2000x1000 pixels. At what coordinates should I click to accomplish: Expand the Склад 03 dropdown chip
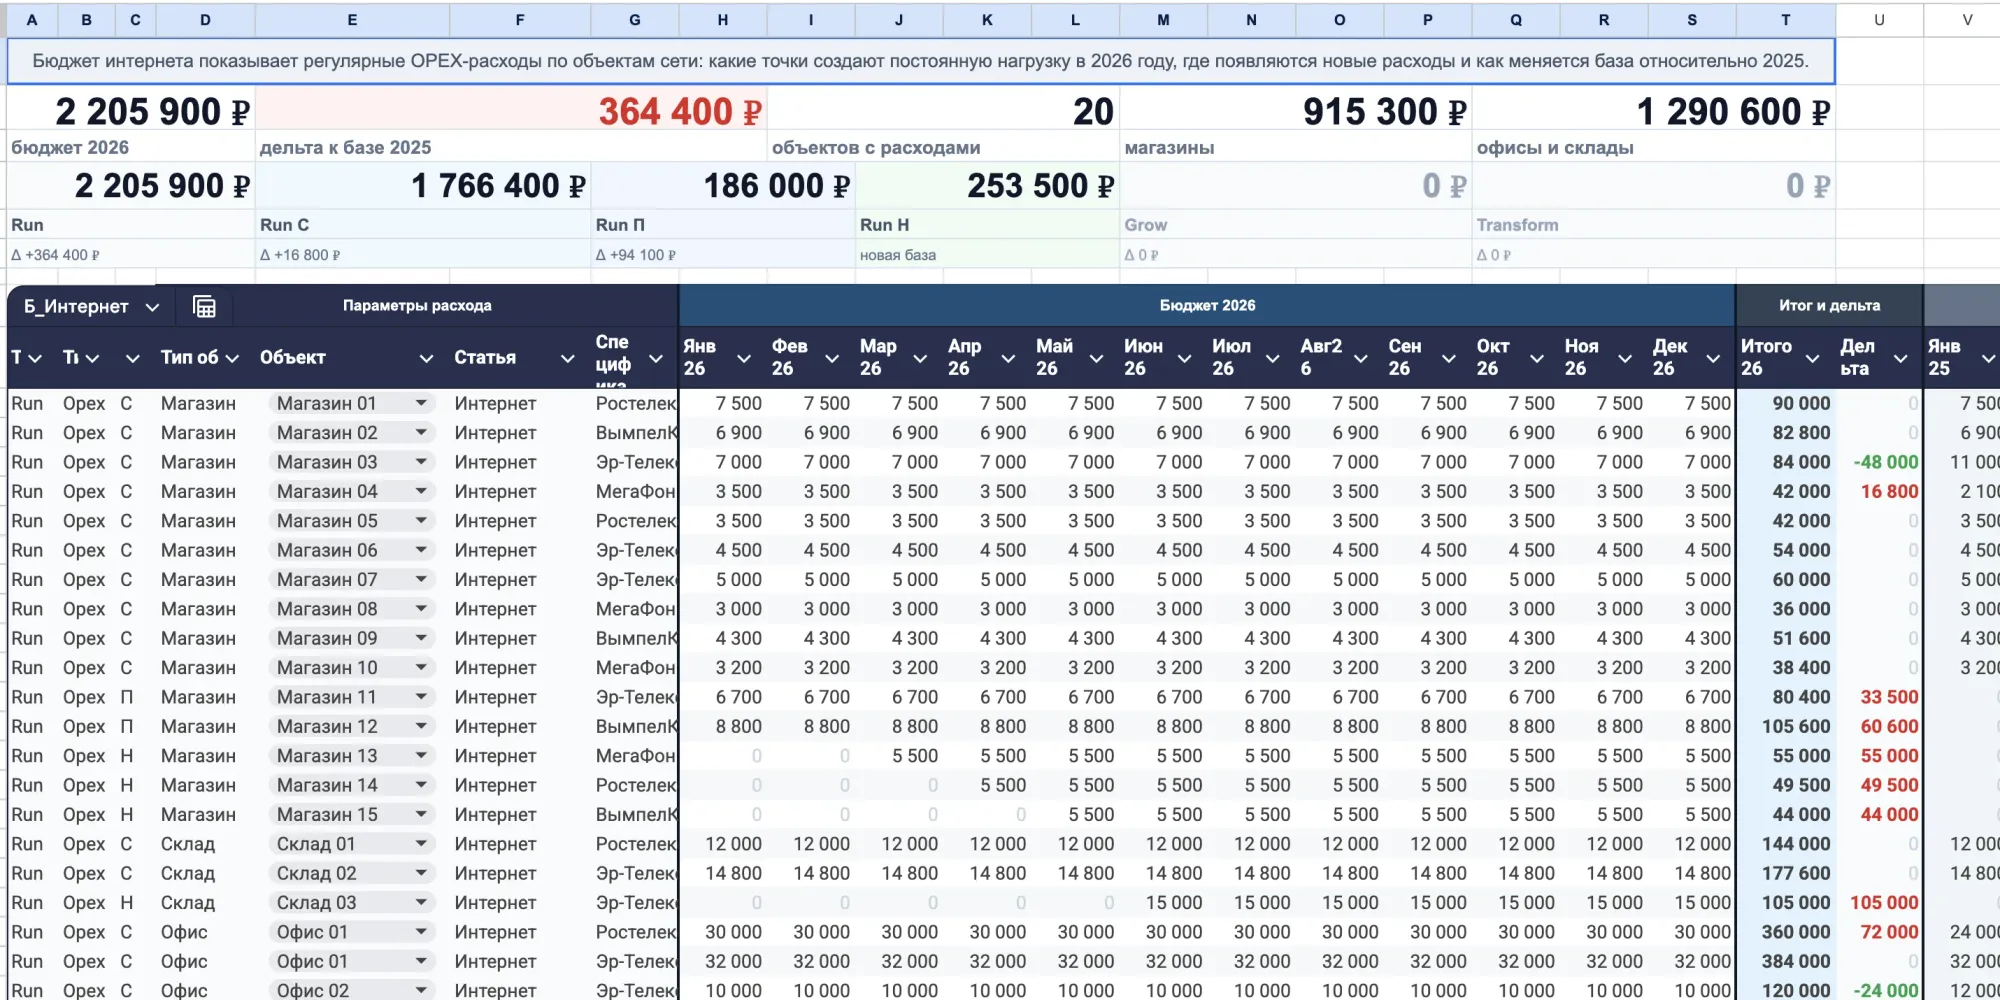(x=421, y=902)
